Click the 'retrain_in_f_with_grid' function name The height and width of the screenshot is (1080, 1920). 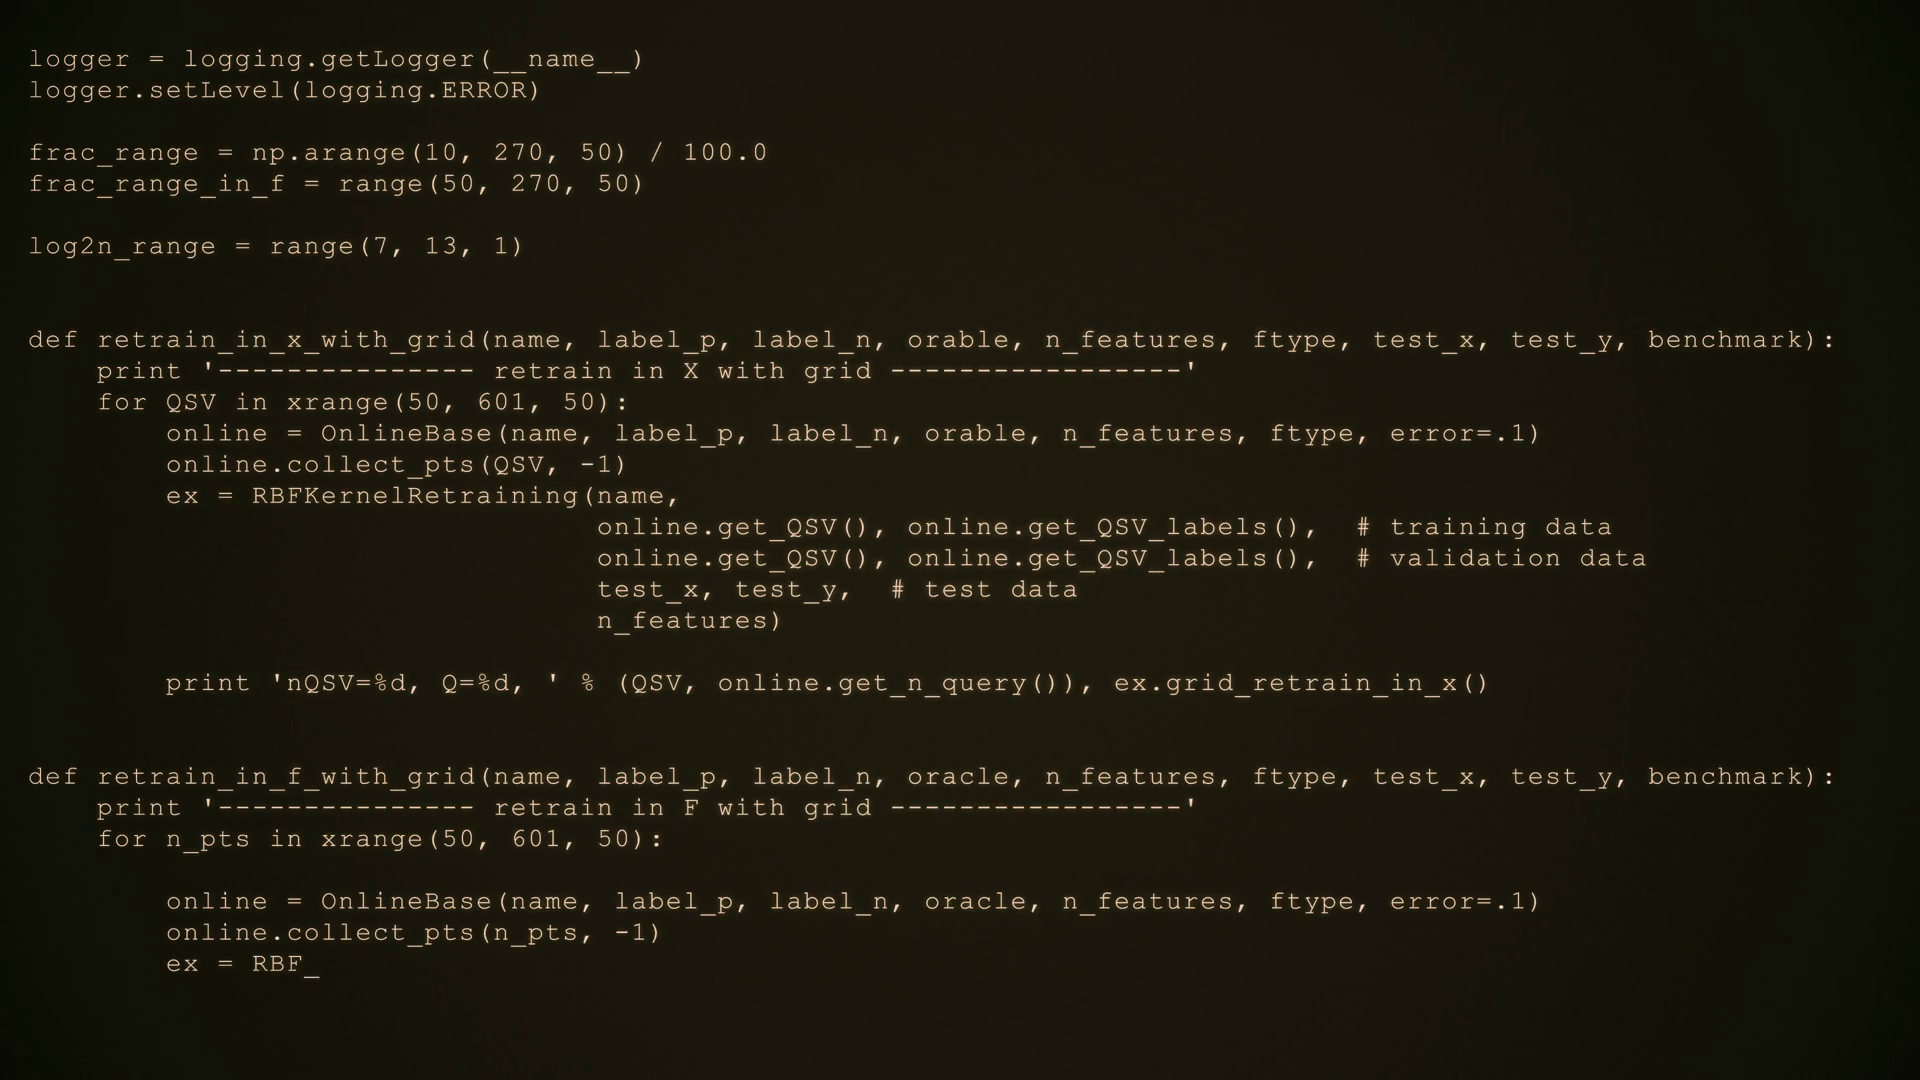click(x=286, y=777)
